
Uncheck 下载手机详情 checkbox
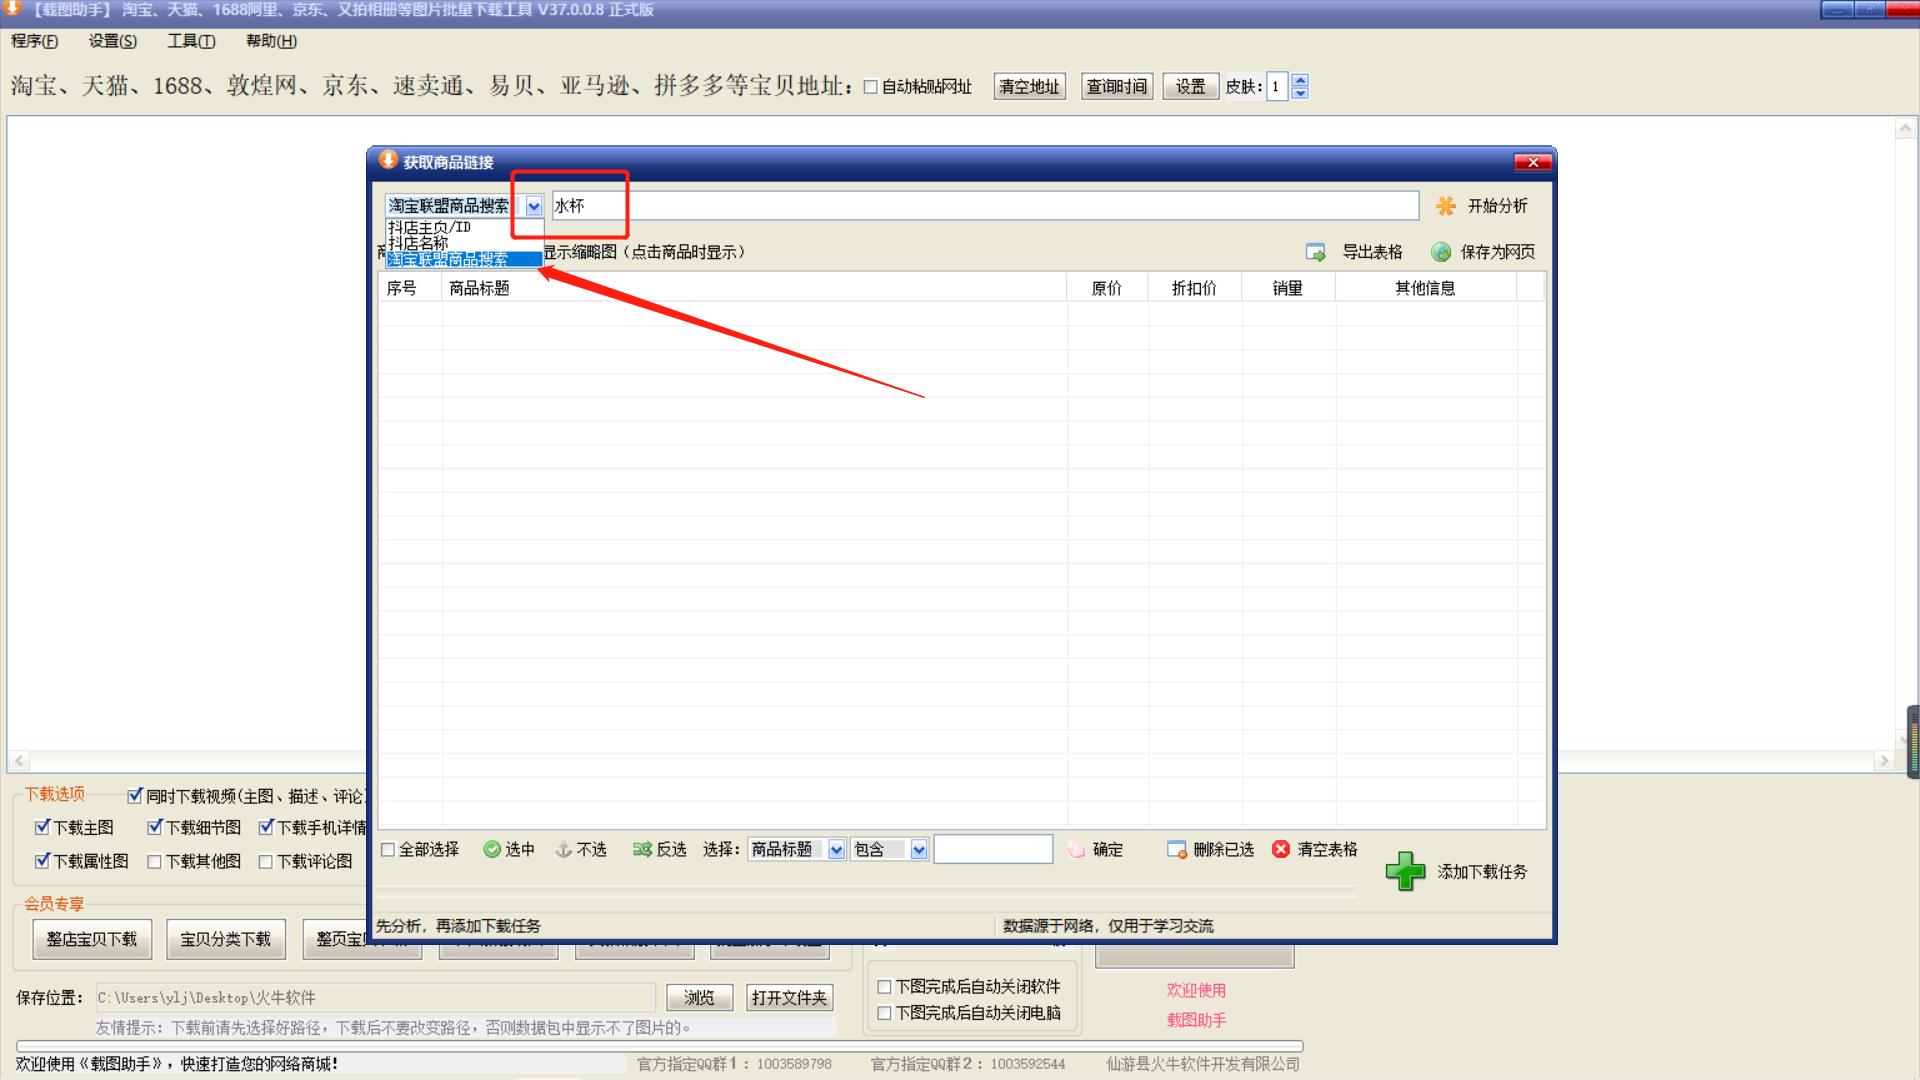[266, 827]
